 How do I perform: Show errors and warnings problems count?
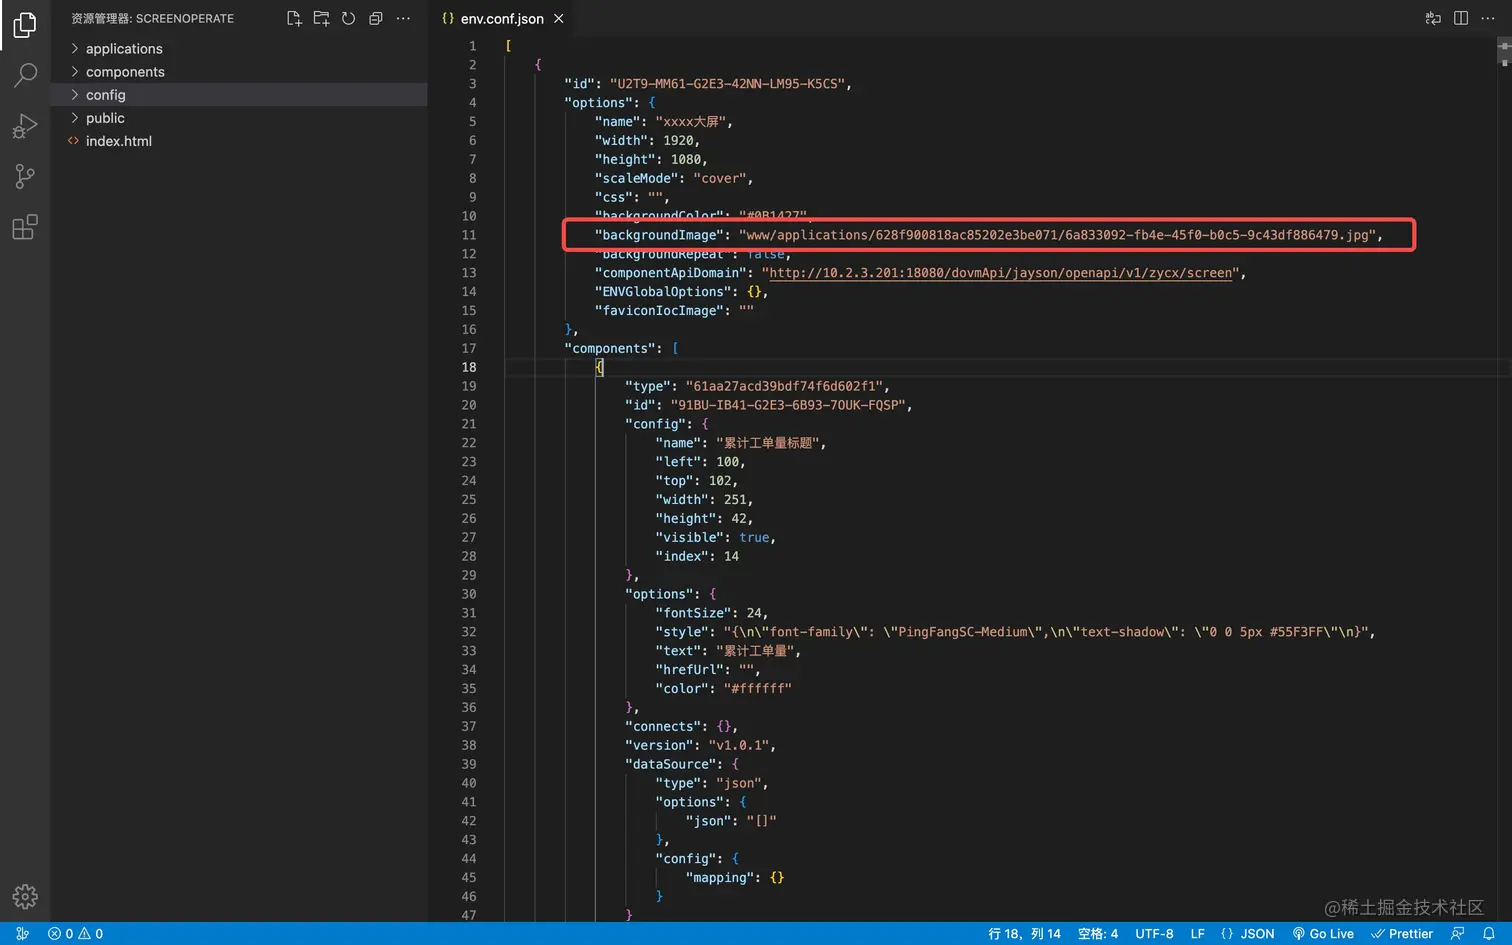pyautogui.click(x=76, y=934)
